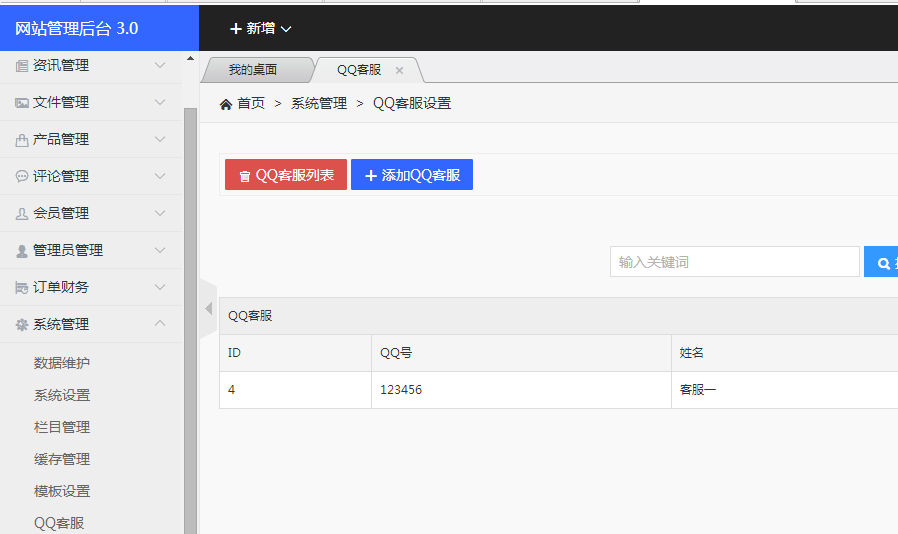The height and width of the screenshot is (534, 898).
Task: Click the 系统管理 gear icon
Action: point(22,325)
